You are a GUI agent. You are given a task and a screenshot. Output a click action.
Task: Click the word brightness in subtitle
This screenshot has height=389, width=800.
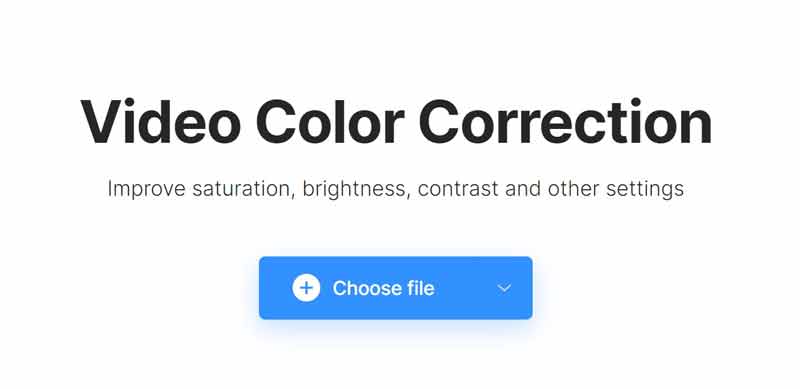coord(356,189)
